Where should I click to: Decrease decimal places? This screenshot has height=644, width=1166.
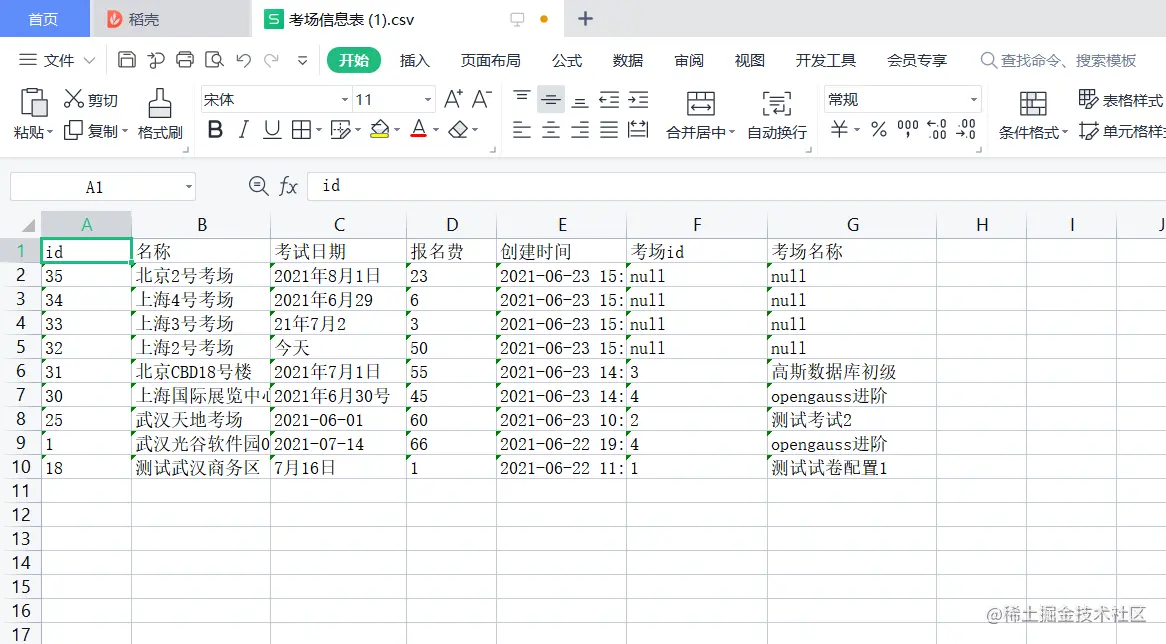pos(966,129)
